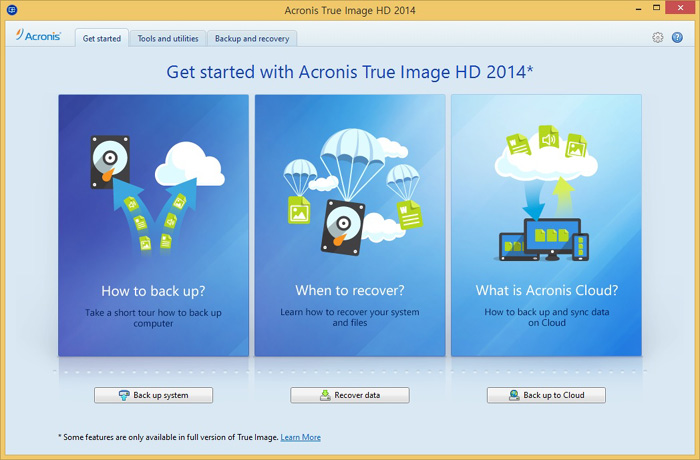This screenshot has height=460, width=700.
Task: Click the hard drive and cloud backup illustration
Action: click(x=153, y=192)
